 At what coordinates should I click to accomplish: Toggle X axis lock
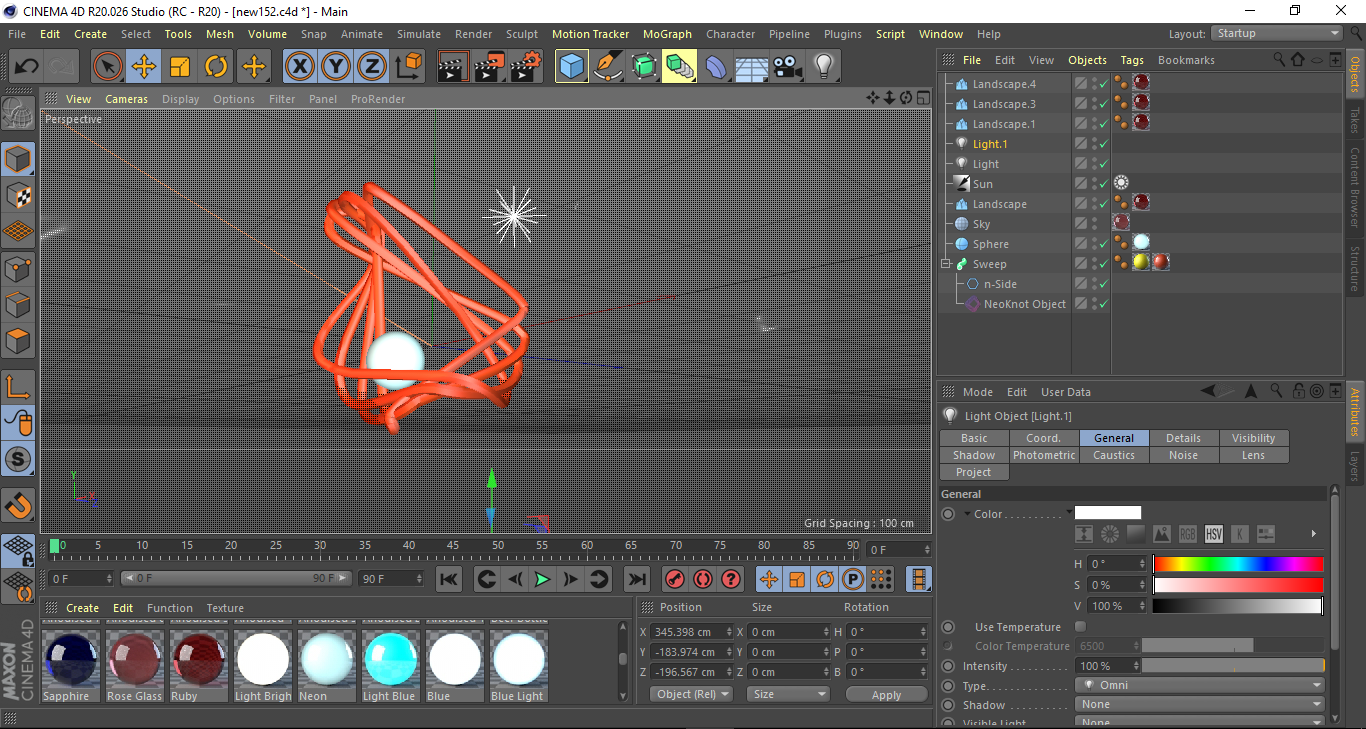coord(299,67)
